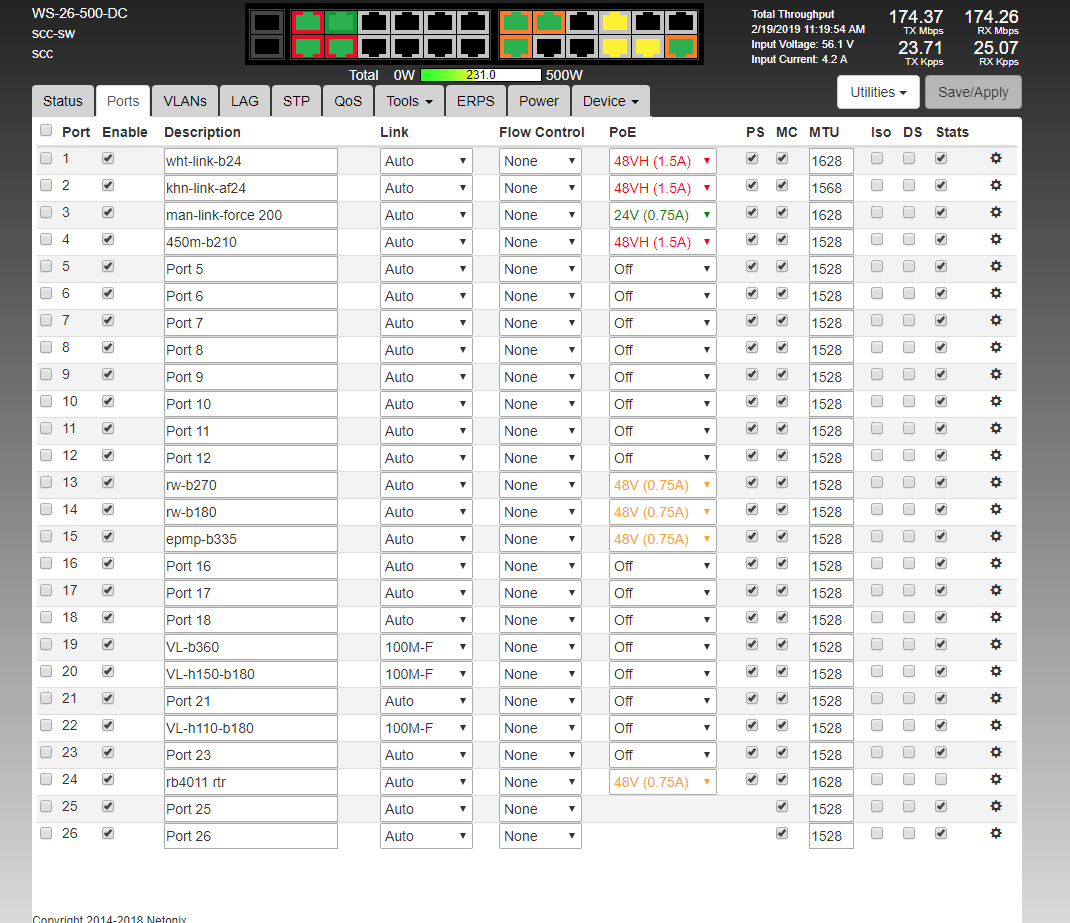
Task: Click the gear icon for port 4
Action: 995,239
